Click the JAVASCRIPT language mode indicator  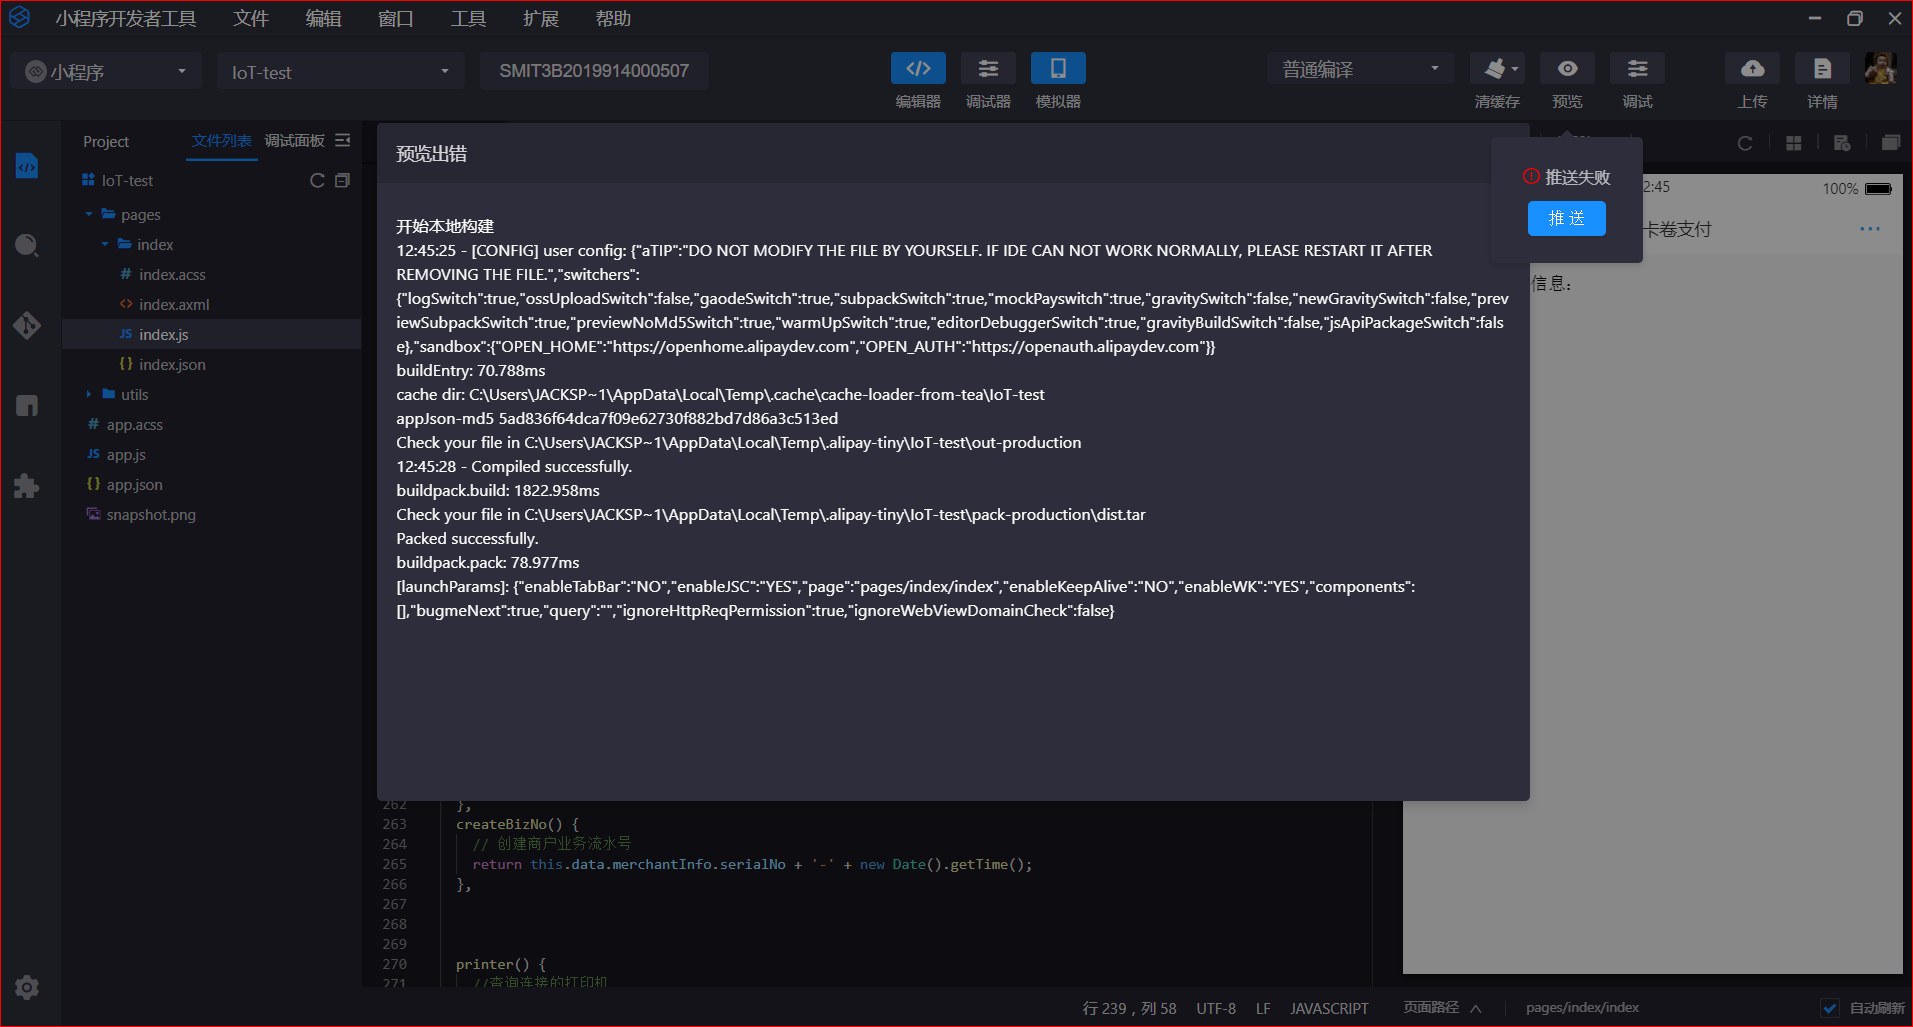pos(1329,1008)
